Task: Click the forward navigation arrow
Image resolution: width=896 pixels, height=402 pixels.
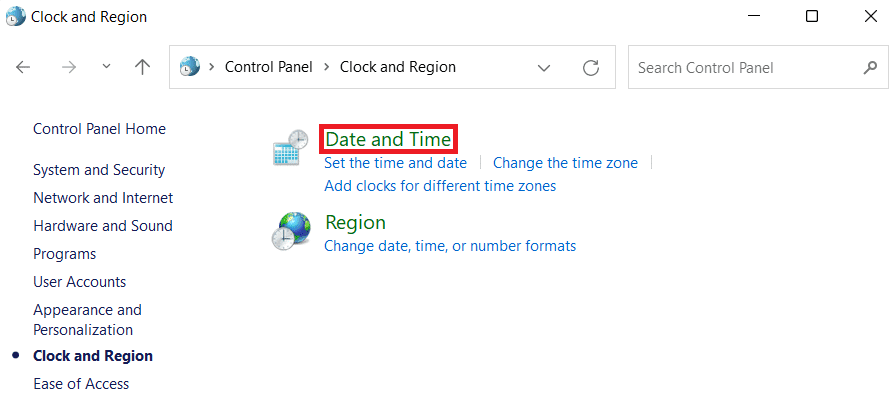Action: [x=69, y=67]
